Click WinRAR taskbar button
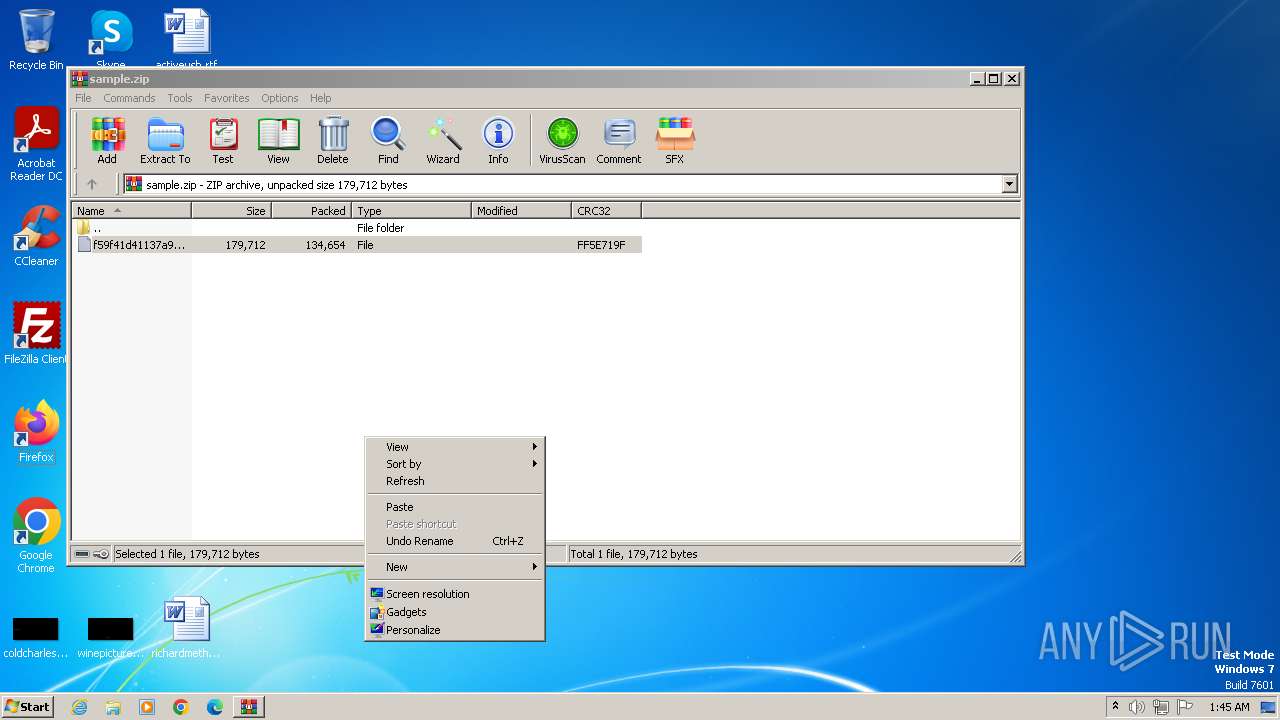Viewport: 1280px width, 720px height. pyautogui.click(x=248, y=707)
